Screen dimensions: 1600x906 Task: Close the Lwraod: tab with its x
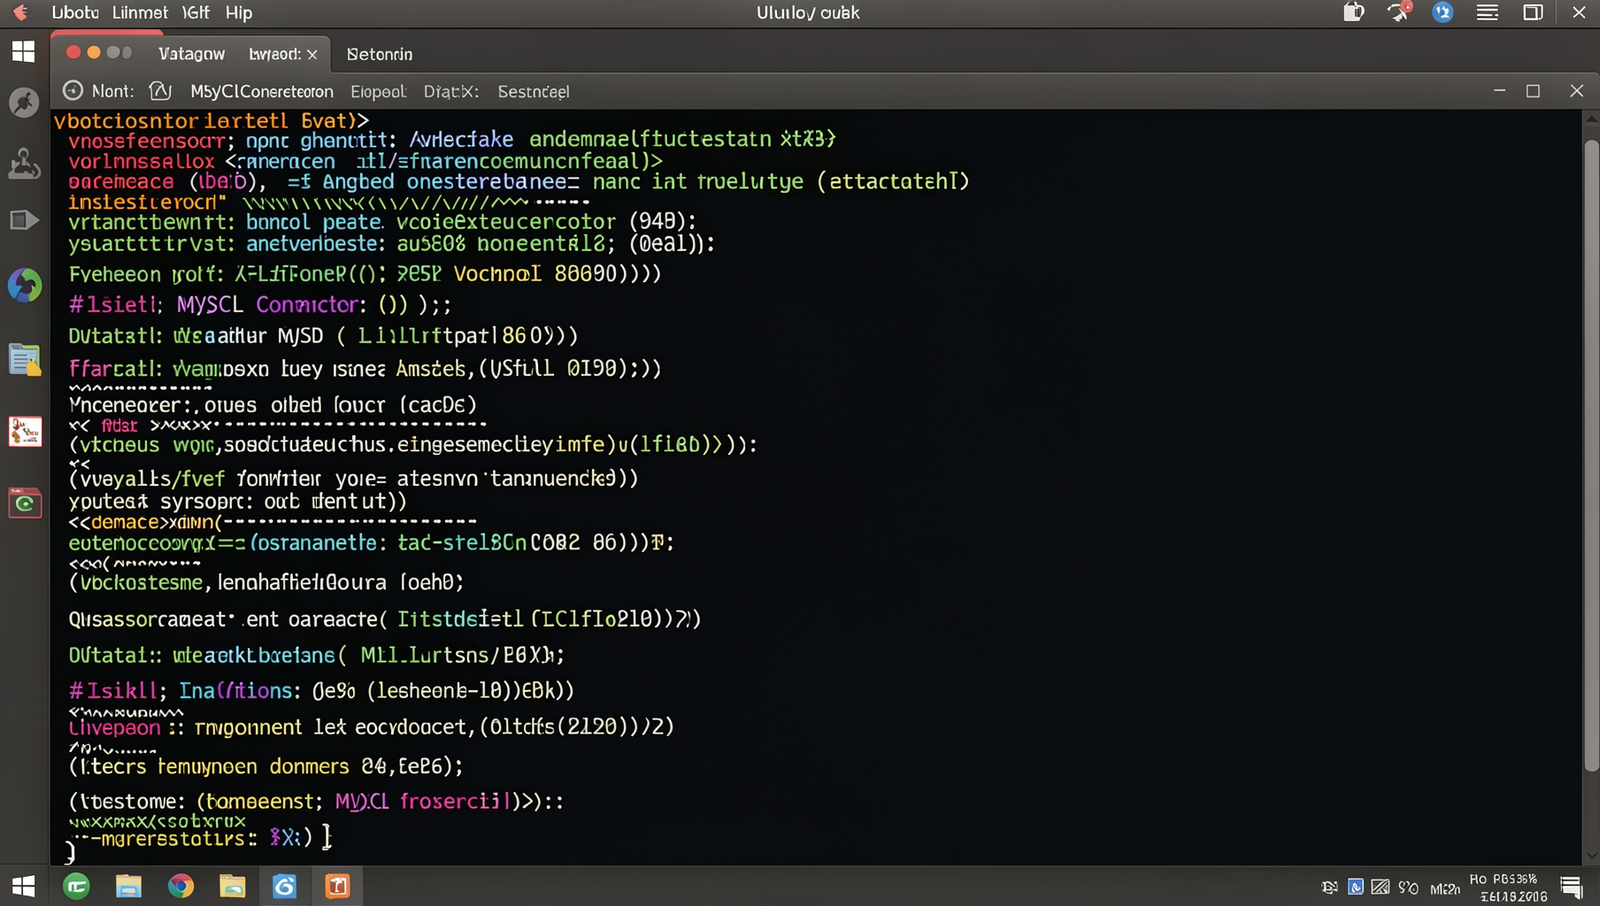(x=312, y=55)
